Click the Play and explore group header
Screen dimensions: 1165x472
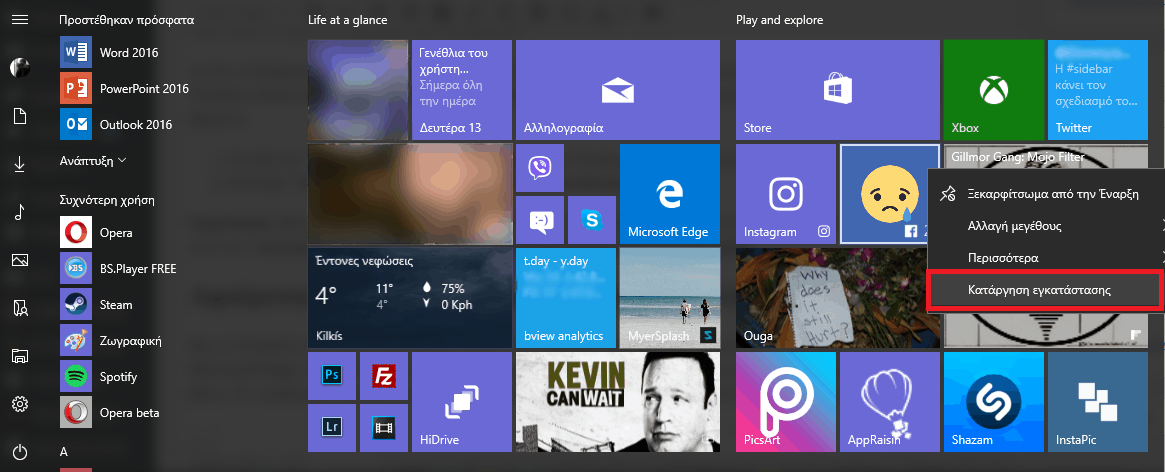(779, 20)
